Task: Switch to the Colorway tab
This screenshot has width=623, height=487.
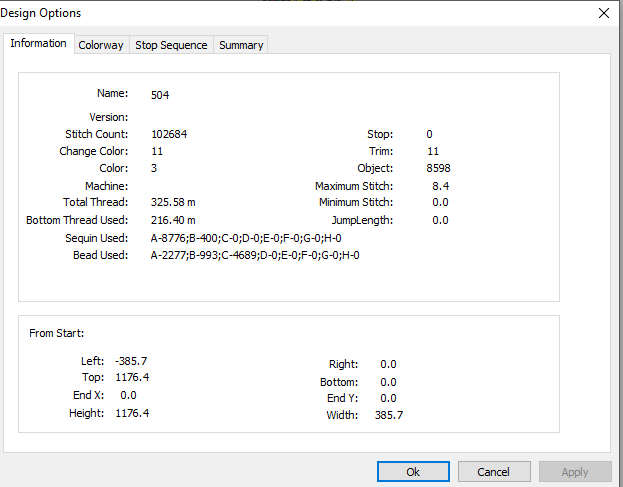Action: pyautogui.click(x=101, y=45)
